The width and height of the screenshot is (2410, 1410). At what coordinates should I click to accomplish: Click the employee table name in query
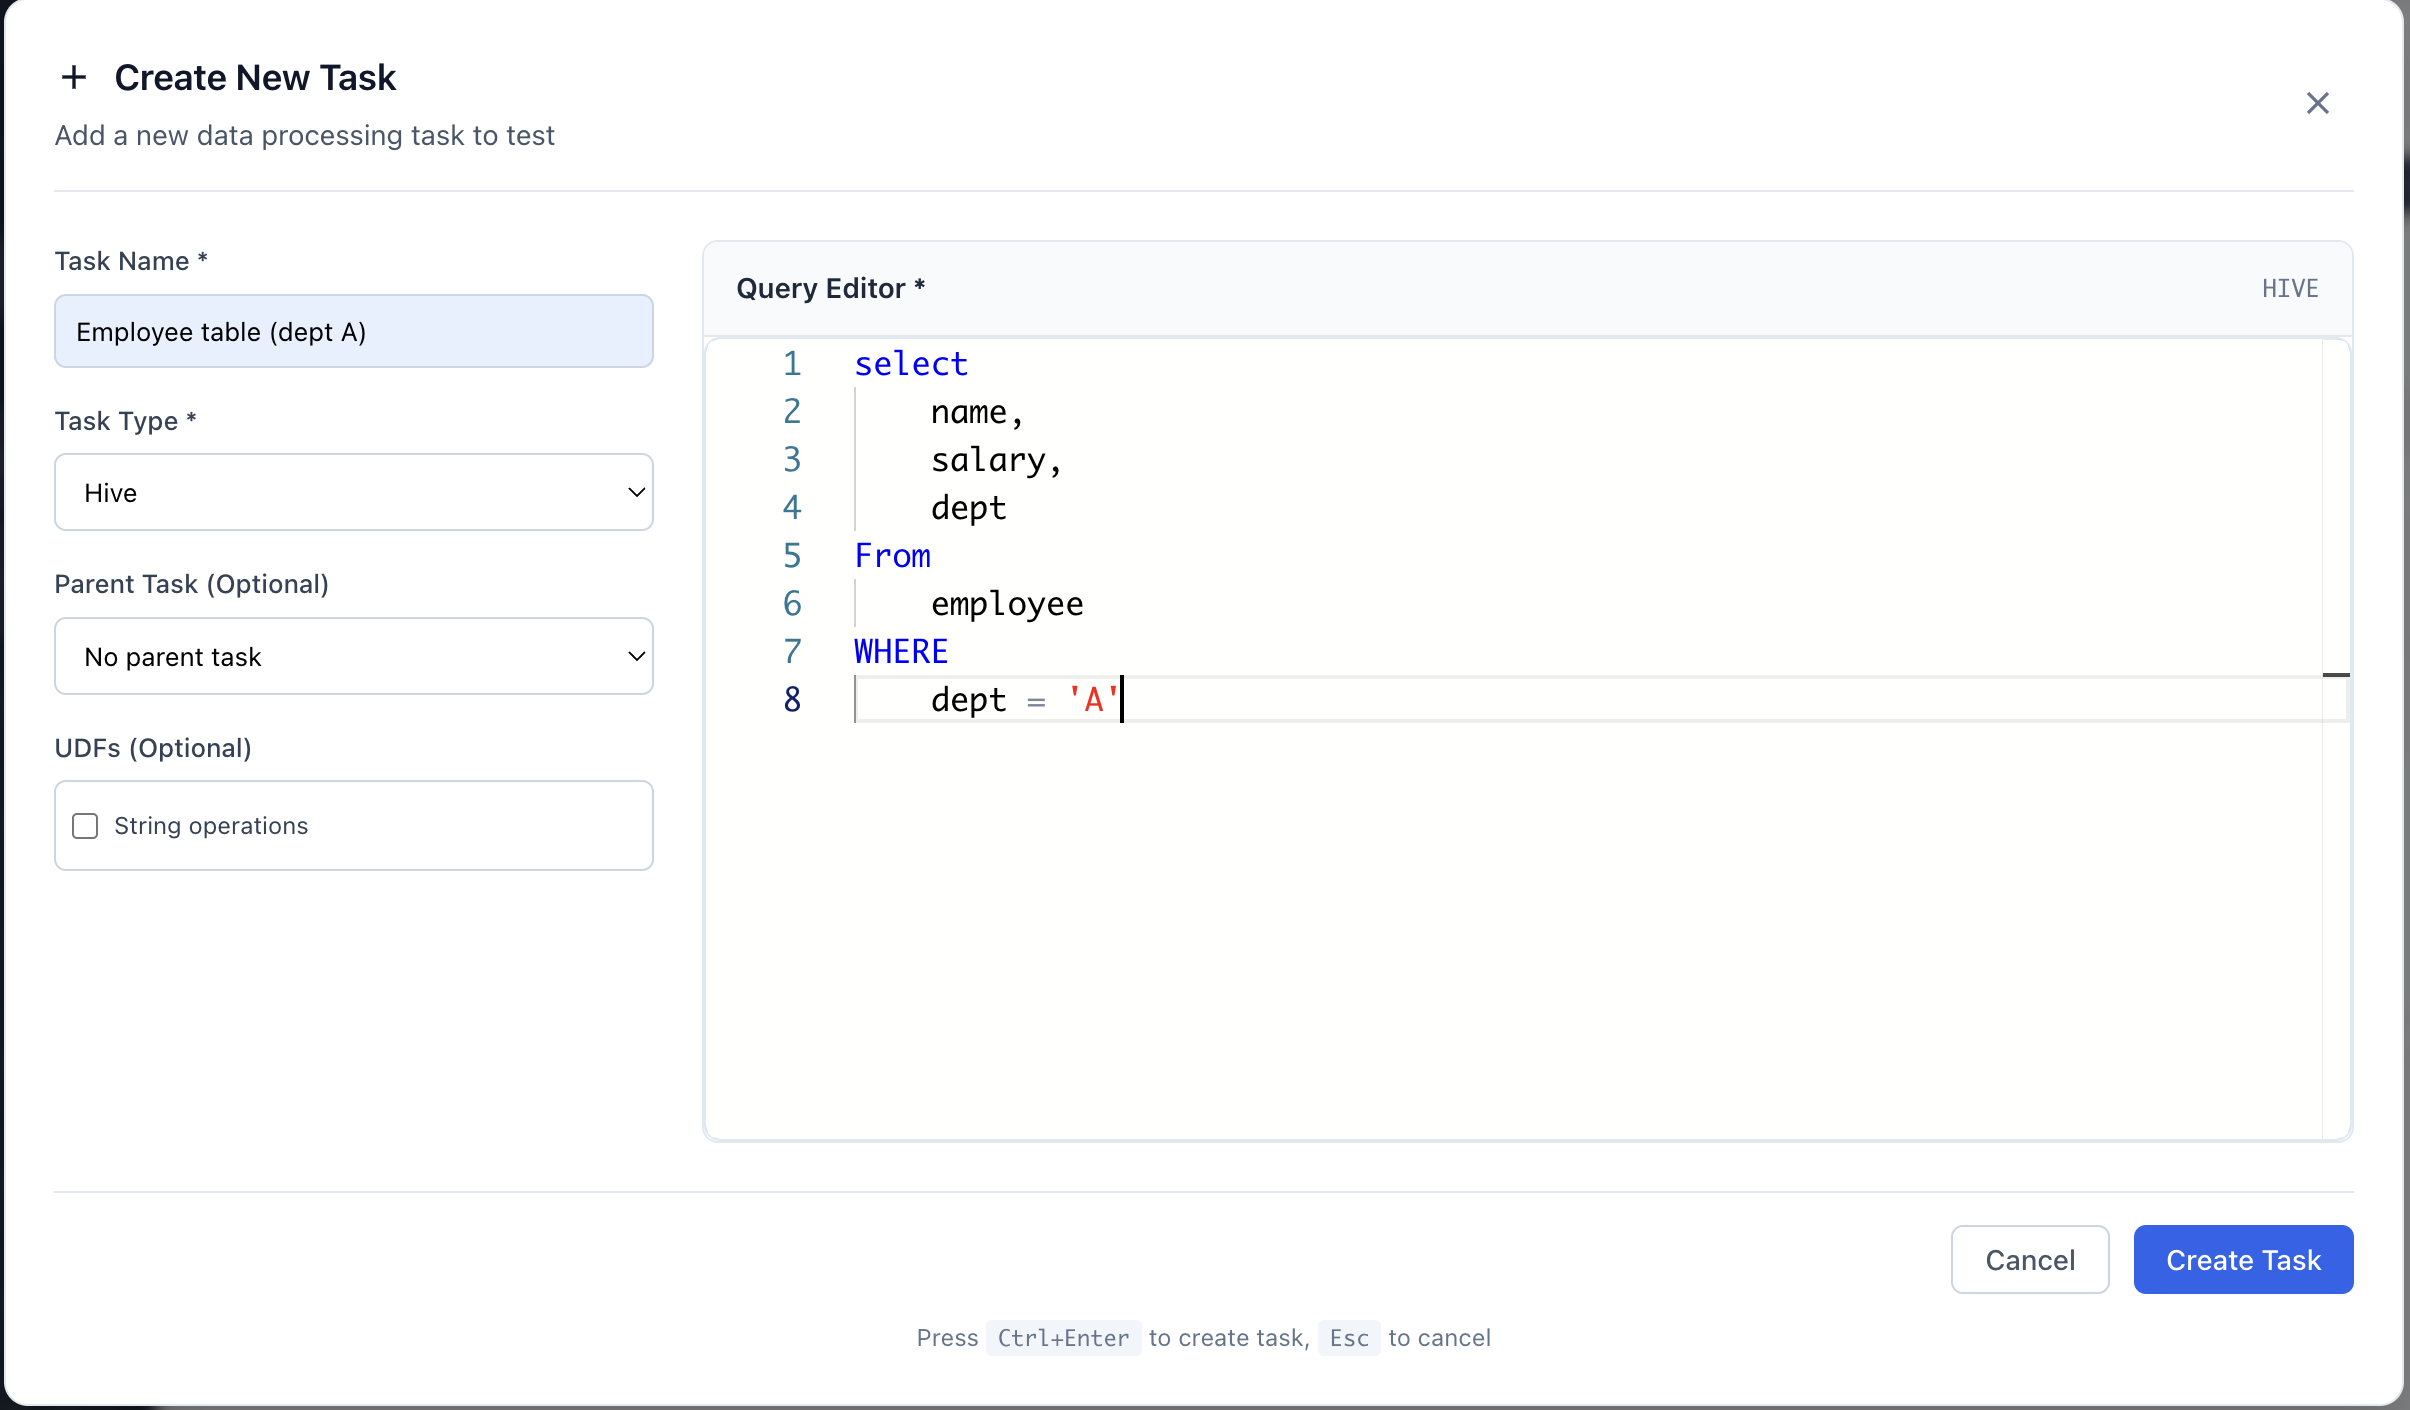(x=1006, y=604)
